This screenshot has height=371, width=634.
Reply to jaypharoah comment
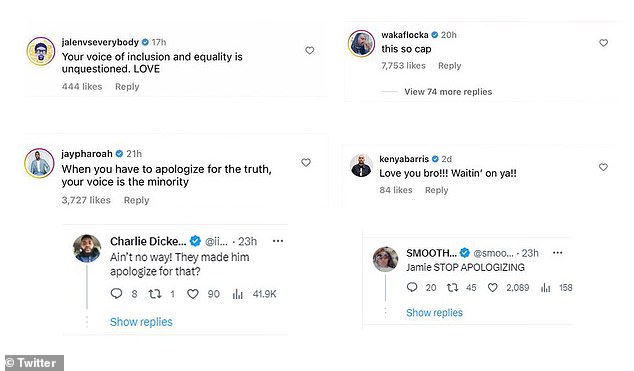click(136, 200)
